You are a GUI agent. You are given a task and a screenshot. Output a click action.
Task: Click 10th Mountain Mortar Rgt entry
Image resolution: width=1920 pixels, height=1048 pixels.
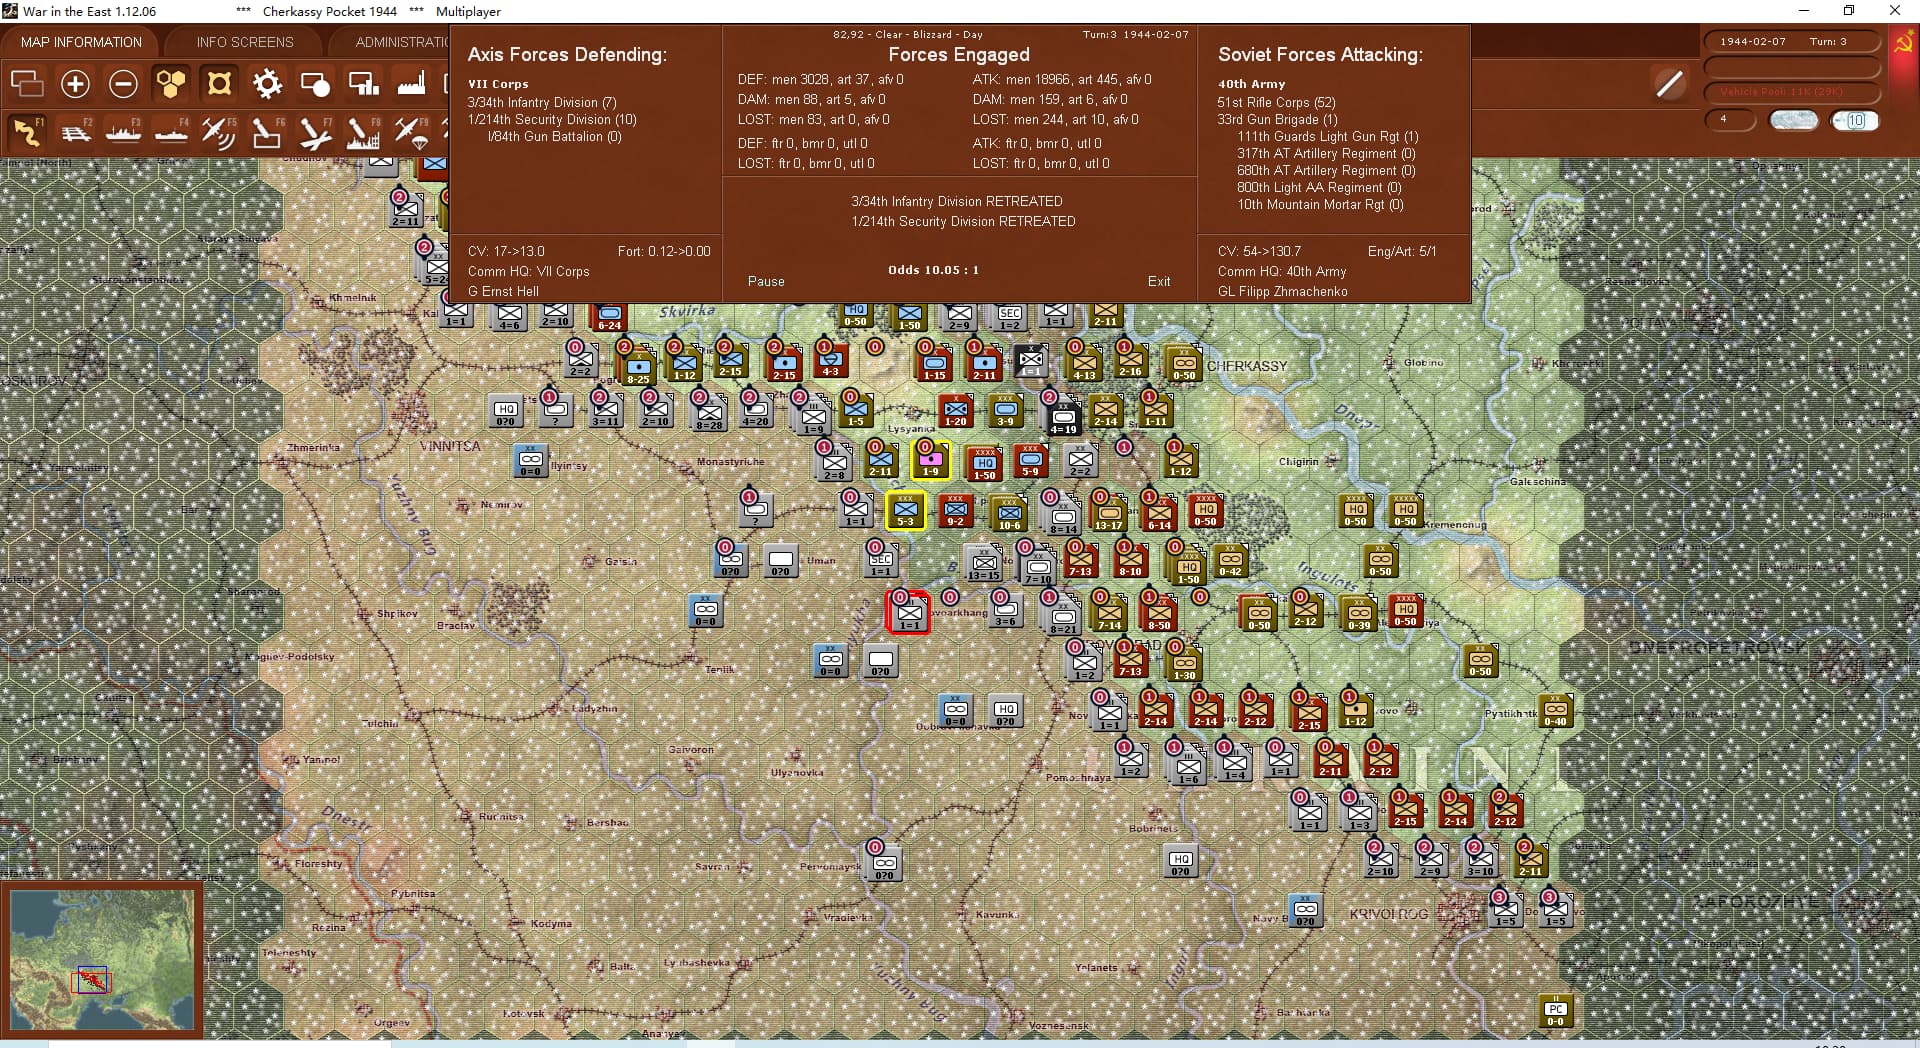tap(1320, 204)
